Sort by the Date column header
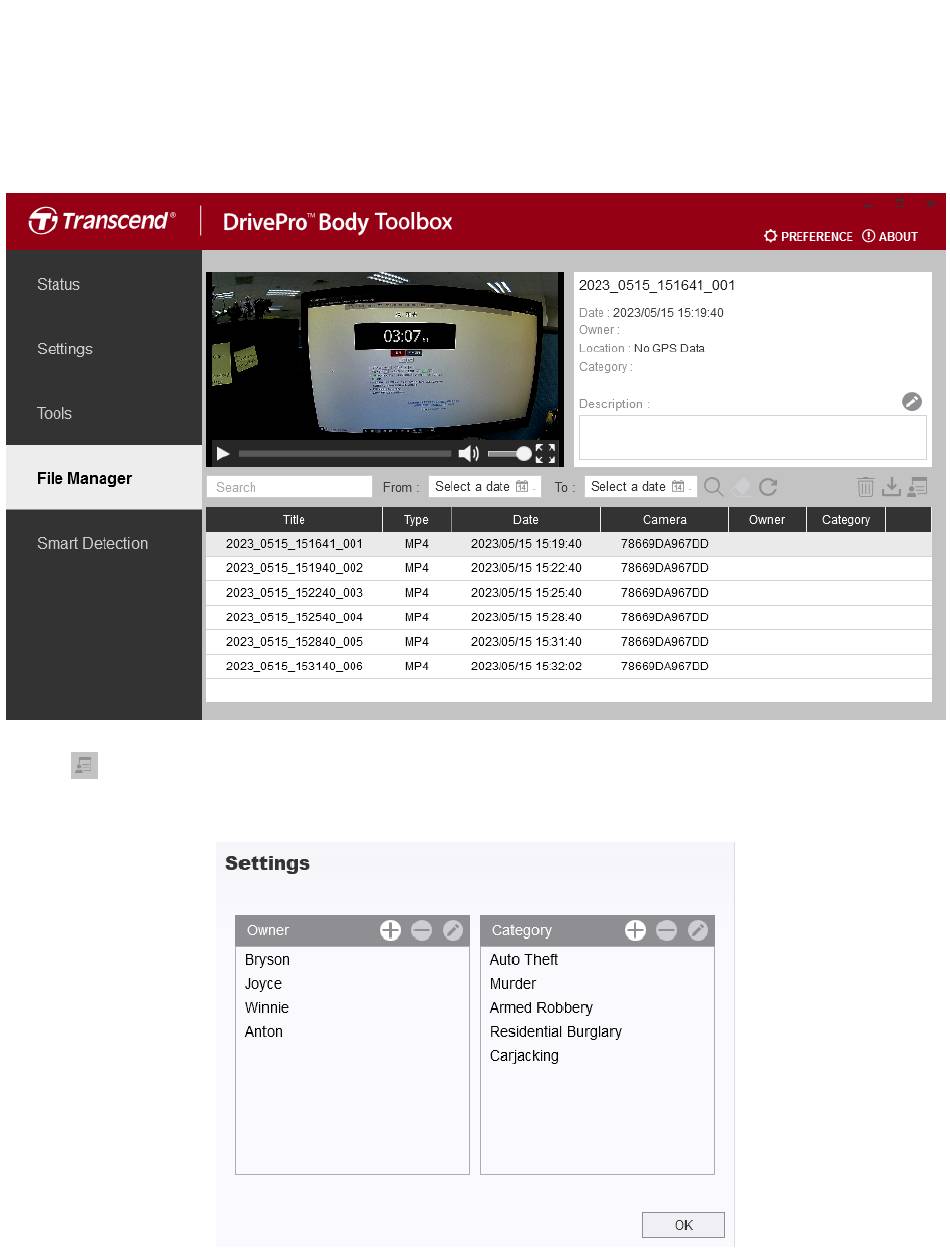Screen dimensions: 950x1260 (526, 520)
